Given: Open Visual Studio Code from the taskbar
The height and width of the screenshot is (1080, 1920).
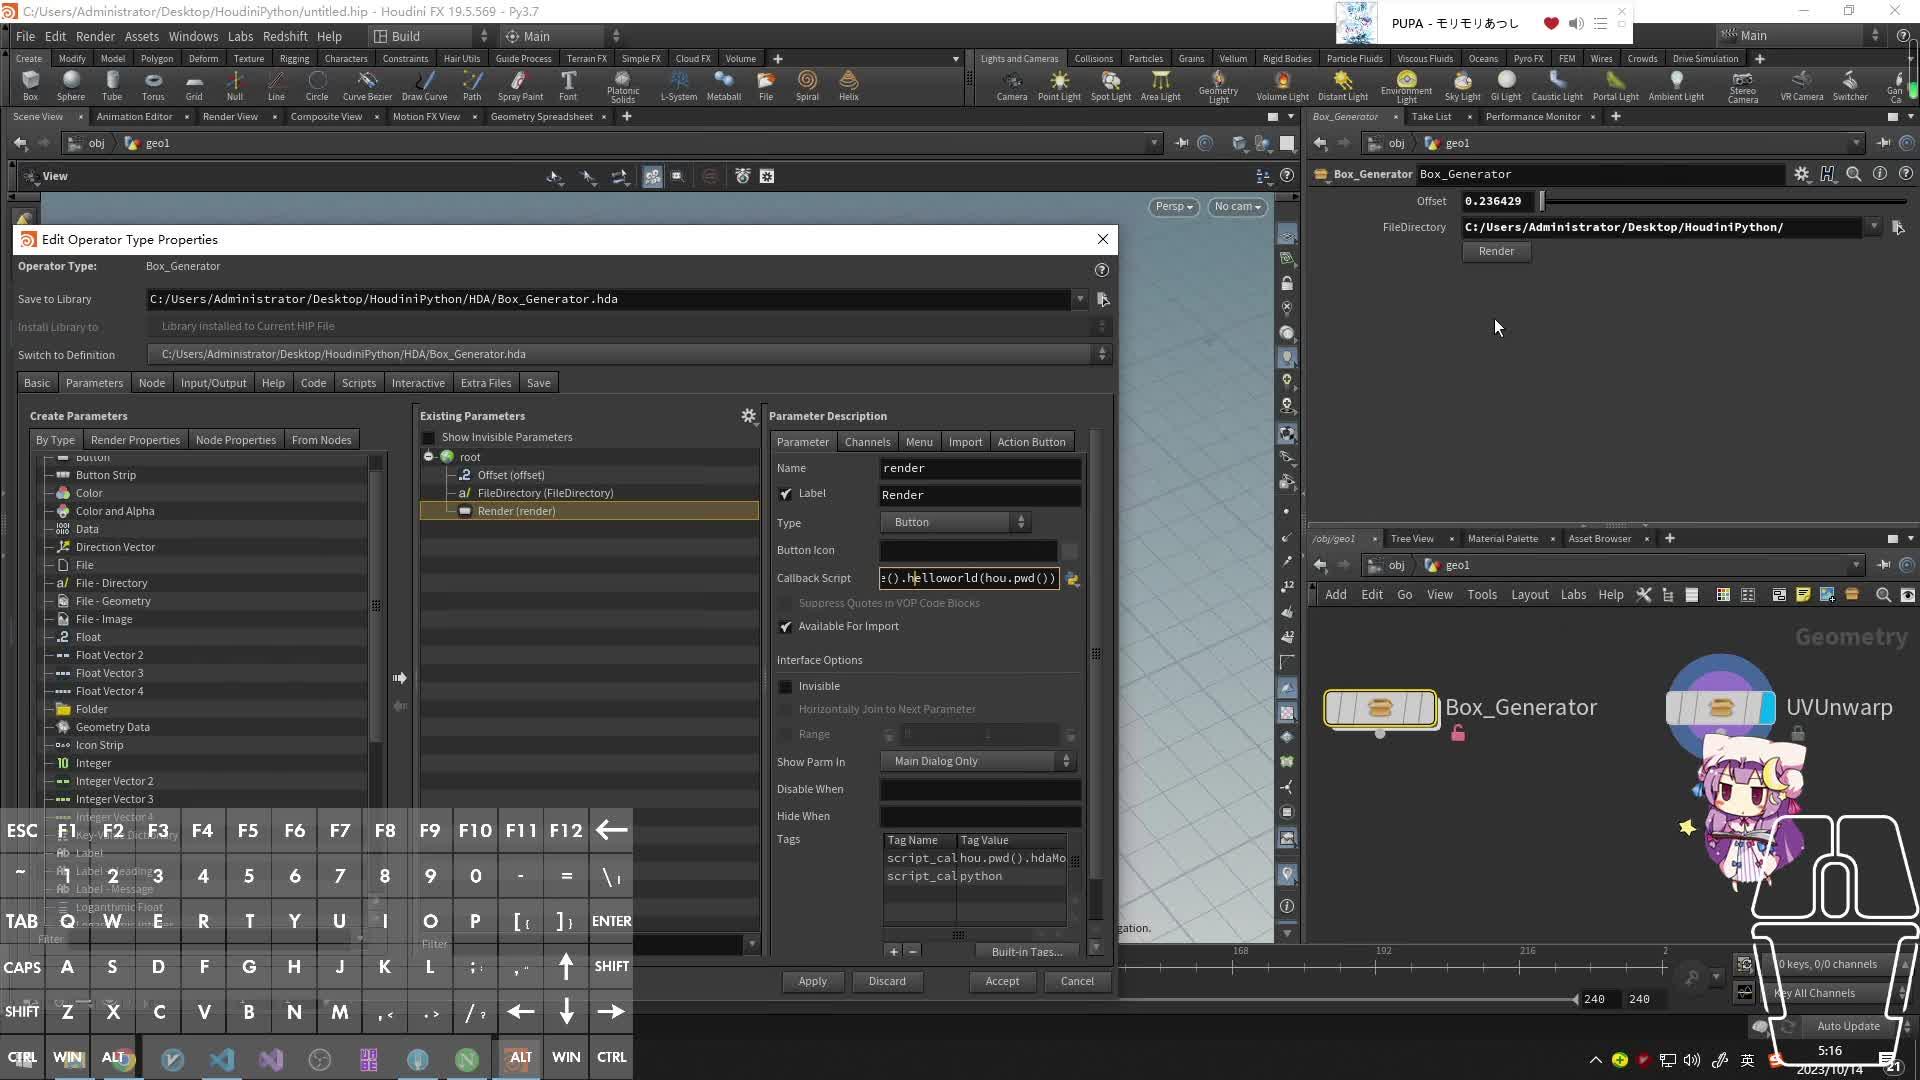Looking at the screenshot, I should click(x=221, y=1059).
